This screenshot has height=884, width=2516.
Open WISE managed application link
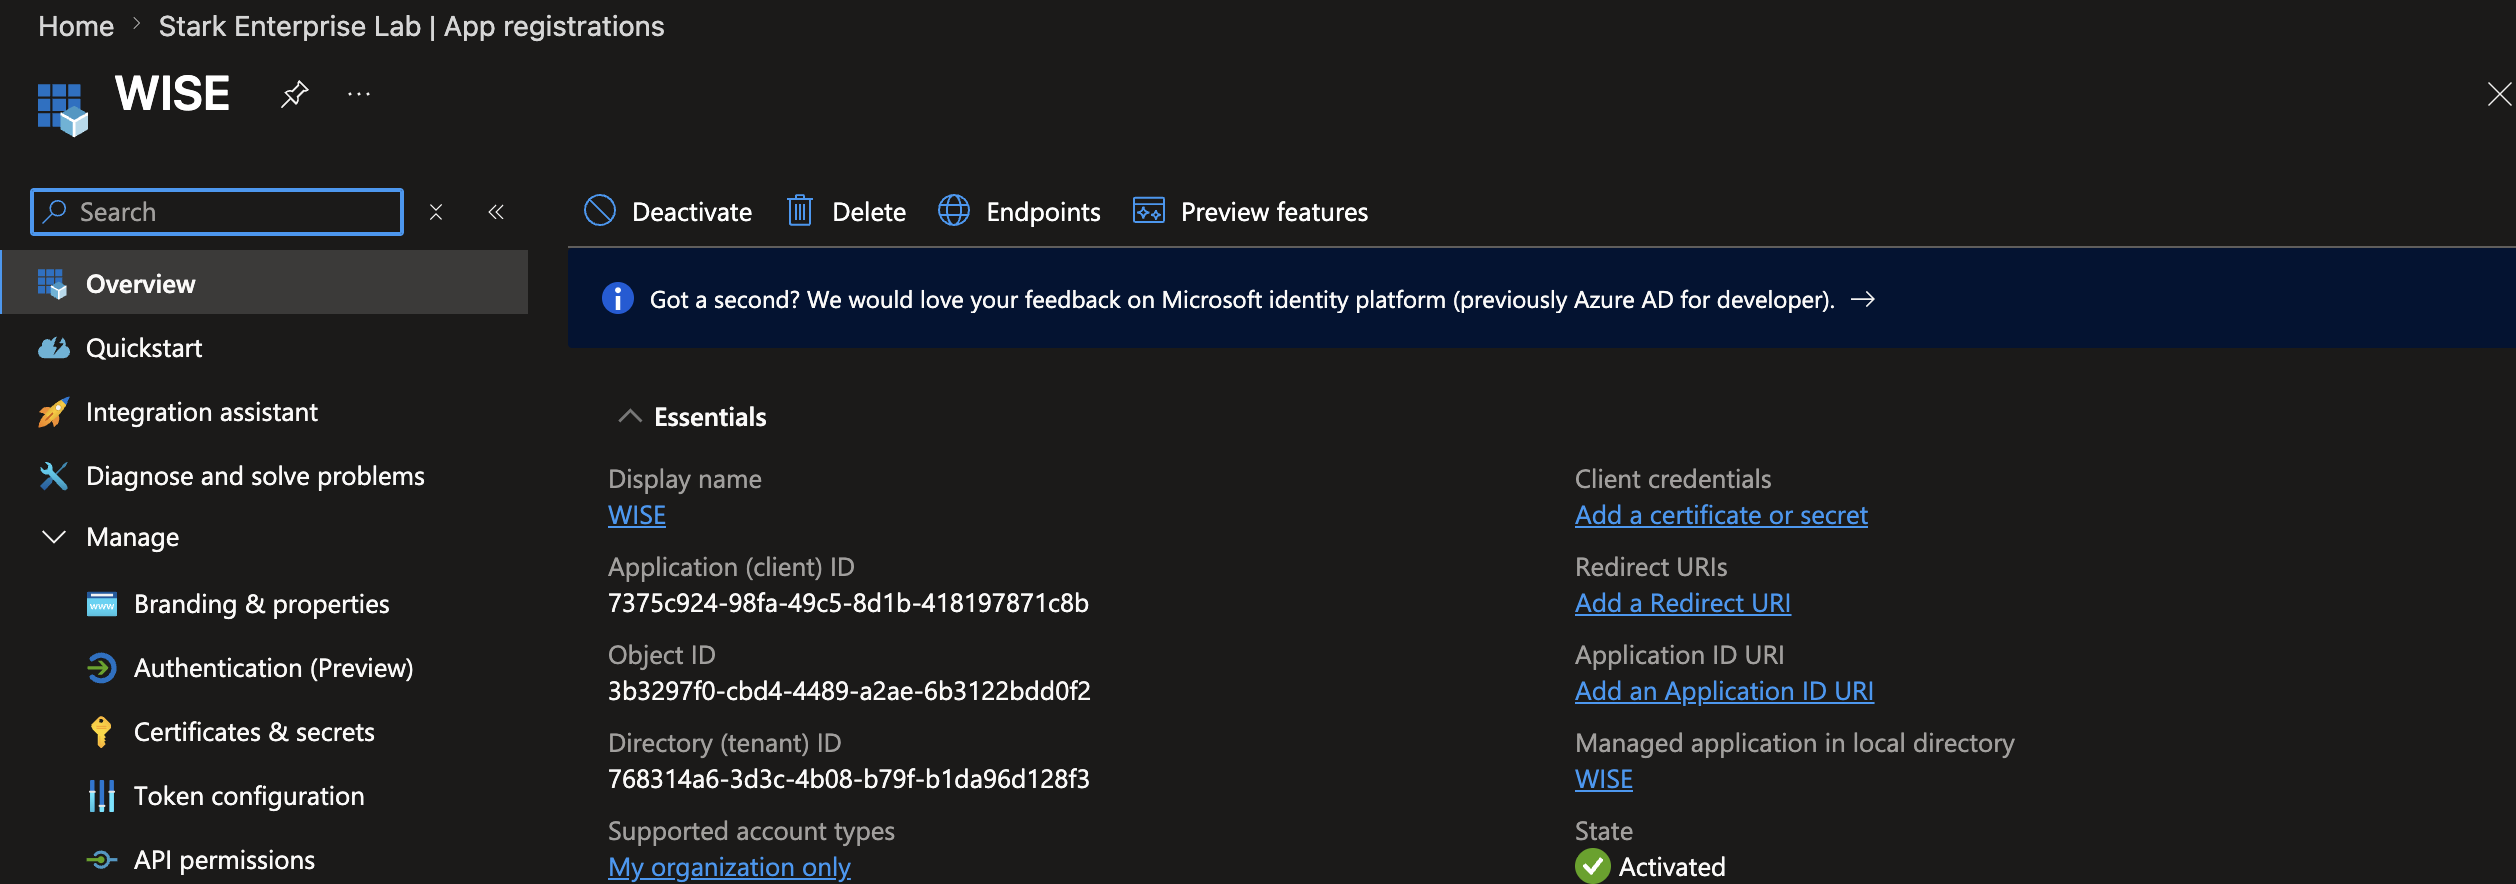tap(1604, 779)
